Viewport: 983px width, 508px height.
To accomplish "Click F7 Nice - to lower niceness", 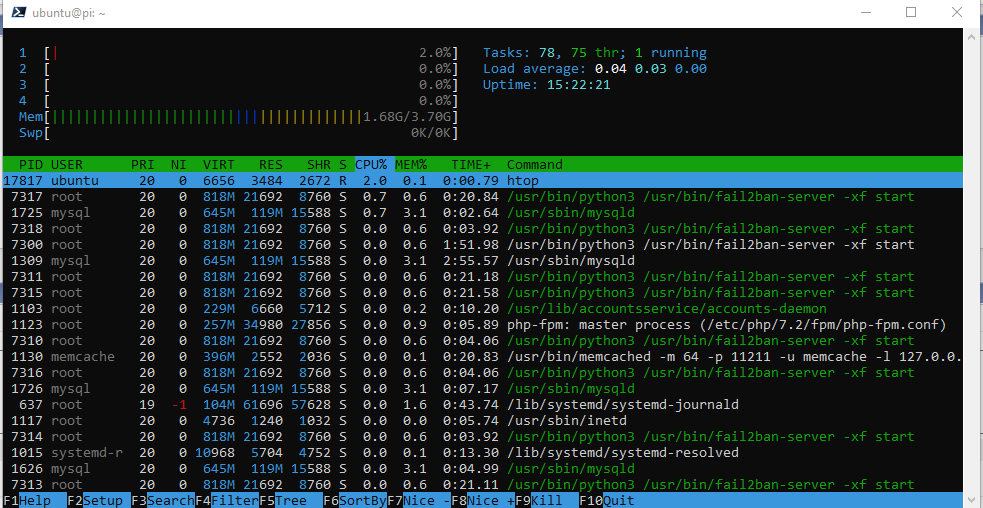I will [419, 500].
